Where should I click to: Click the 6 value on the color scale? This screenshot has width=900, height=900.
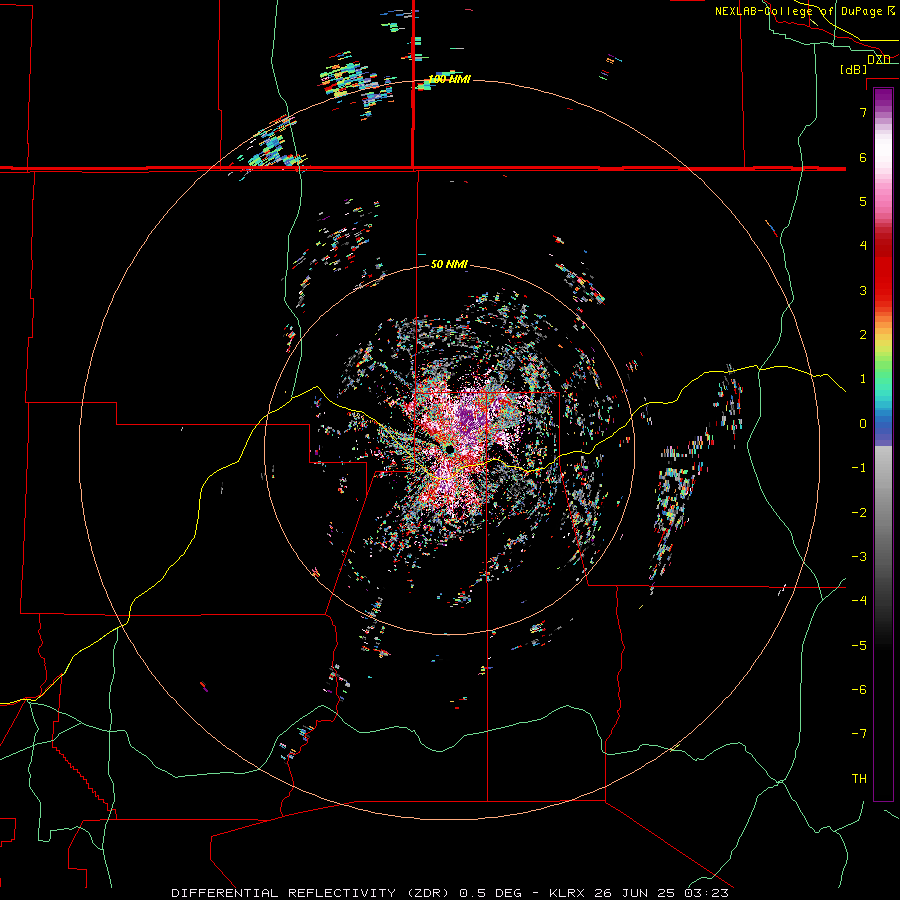tap(863, 157)
